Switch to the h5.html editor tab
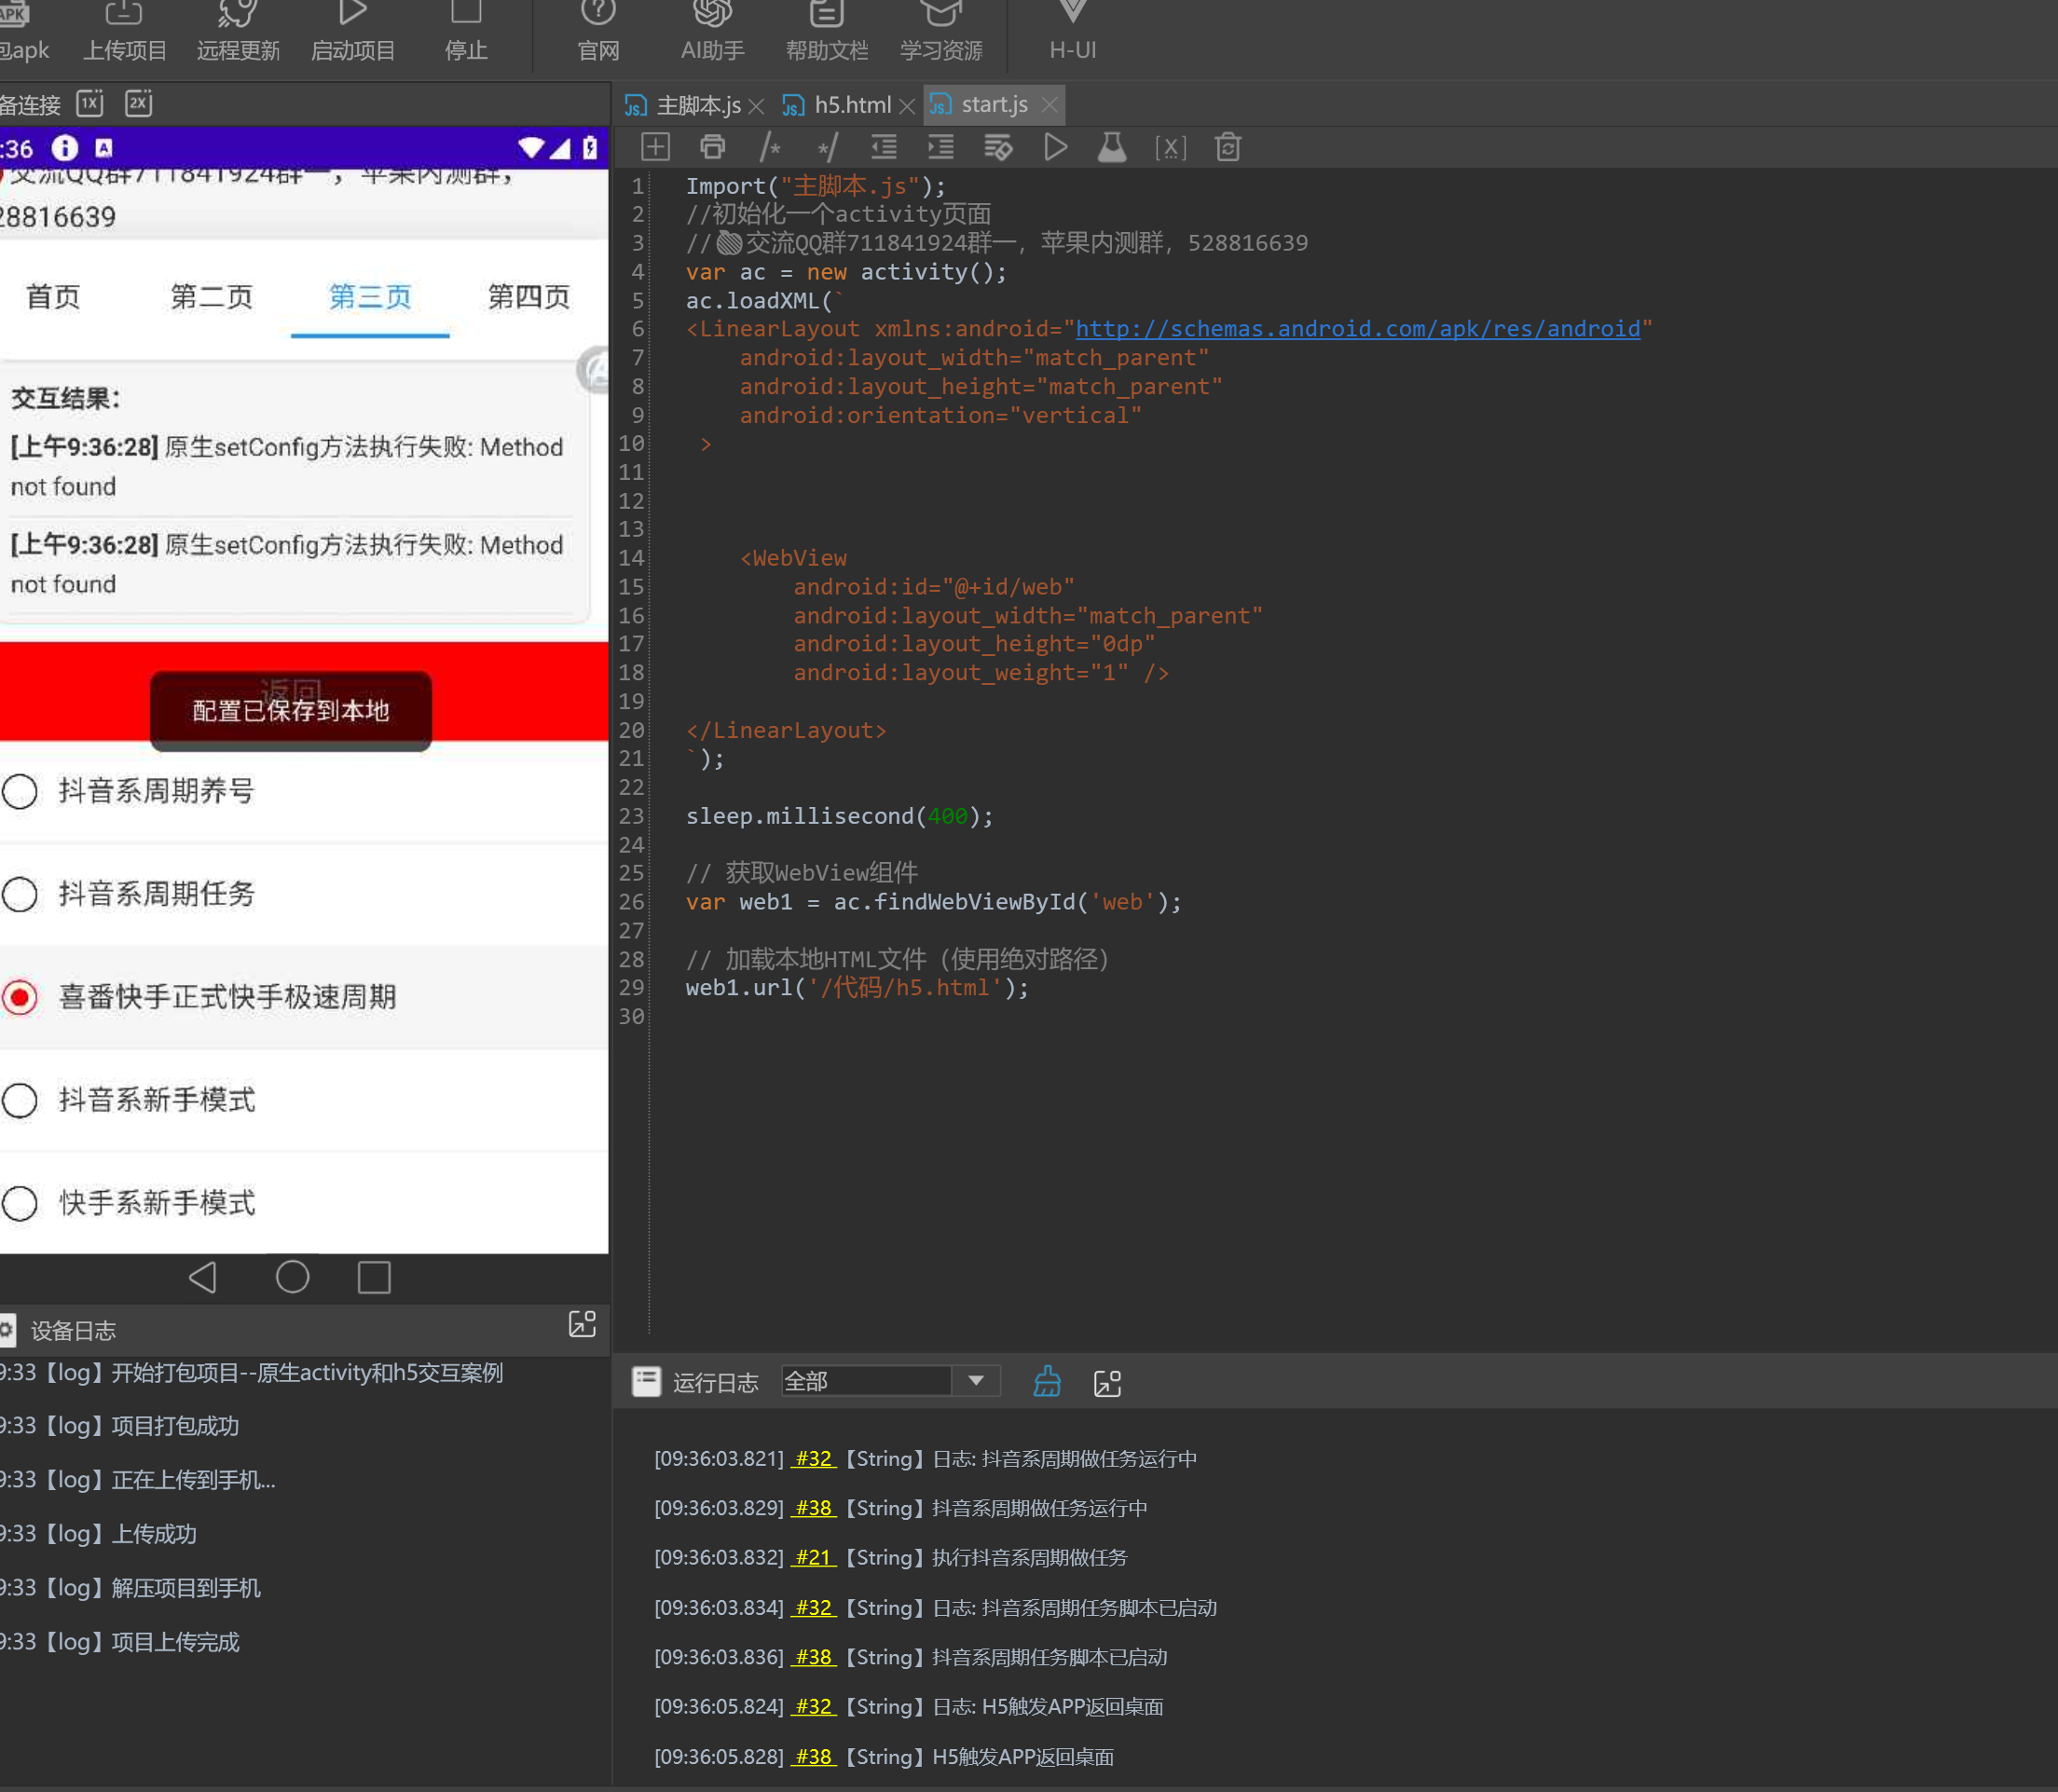This screenshot has width=2058, height=1792. click(851, 105)
